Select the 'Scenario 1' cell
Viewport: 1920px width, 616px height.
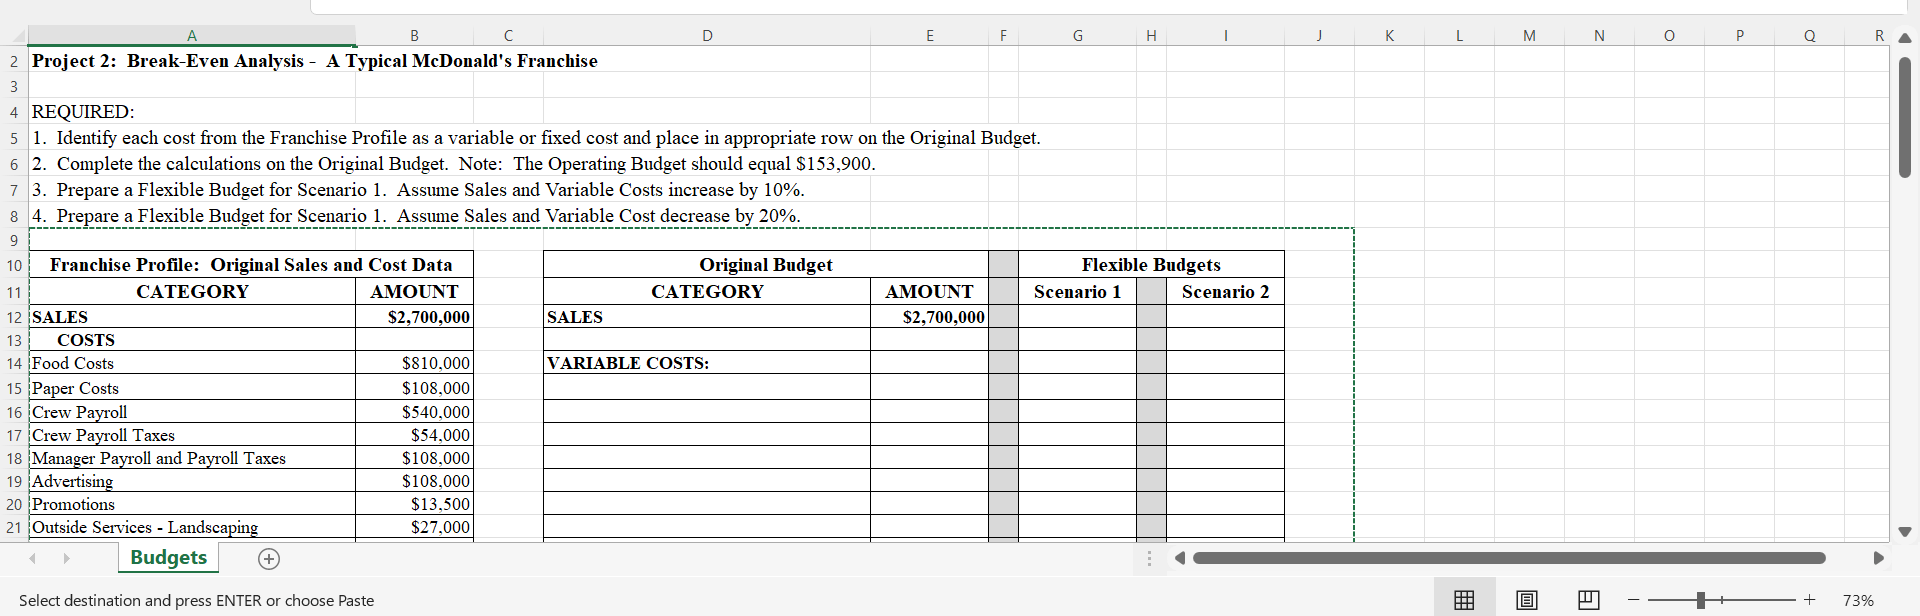1077,292
